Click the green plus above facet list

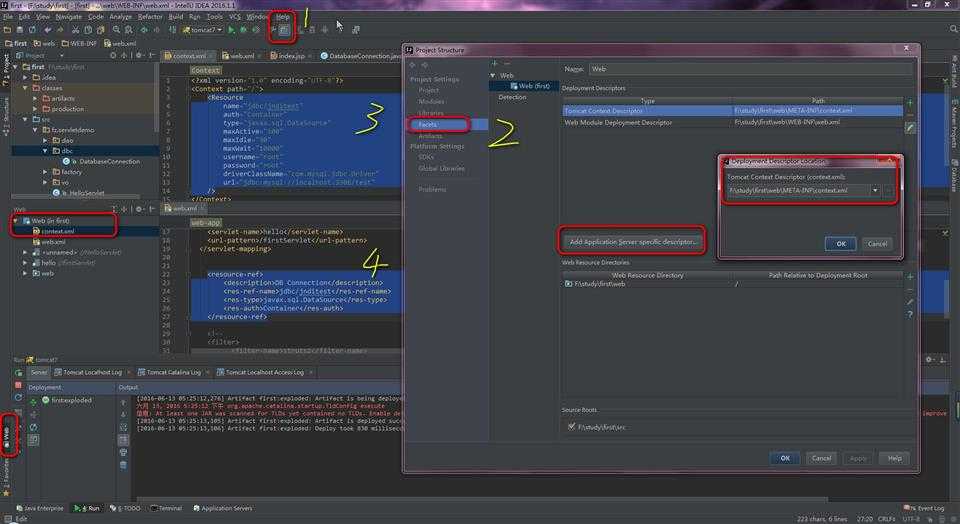pos(495,64)
